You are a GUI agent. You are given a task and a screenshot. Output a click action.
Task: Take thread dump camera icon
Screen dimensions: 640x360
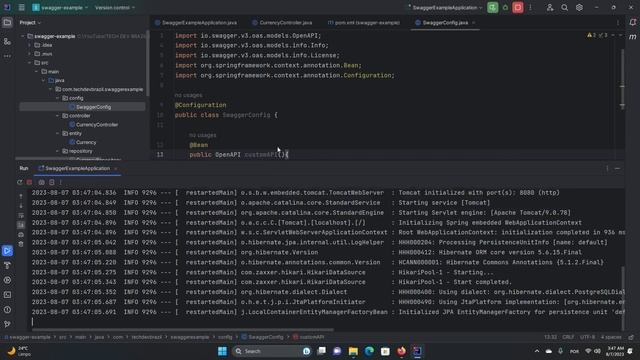click(41, 182)
